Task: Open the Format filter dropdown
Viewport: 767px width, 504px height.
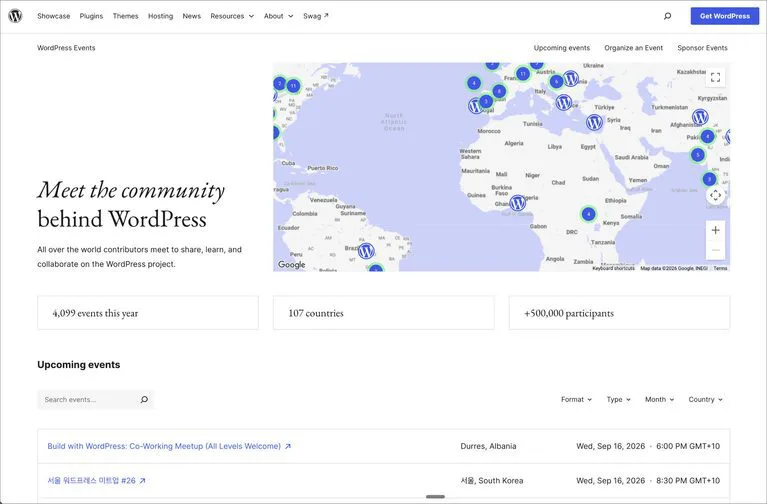Action: click(576, 399)
